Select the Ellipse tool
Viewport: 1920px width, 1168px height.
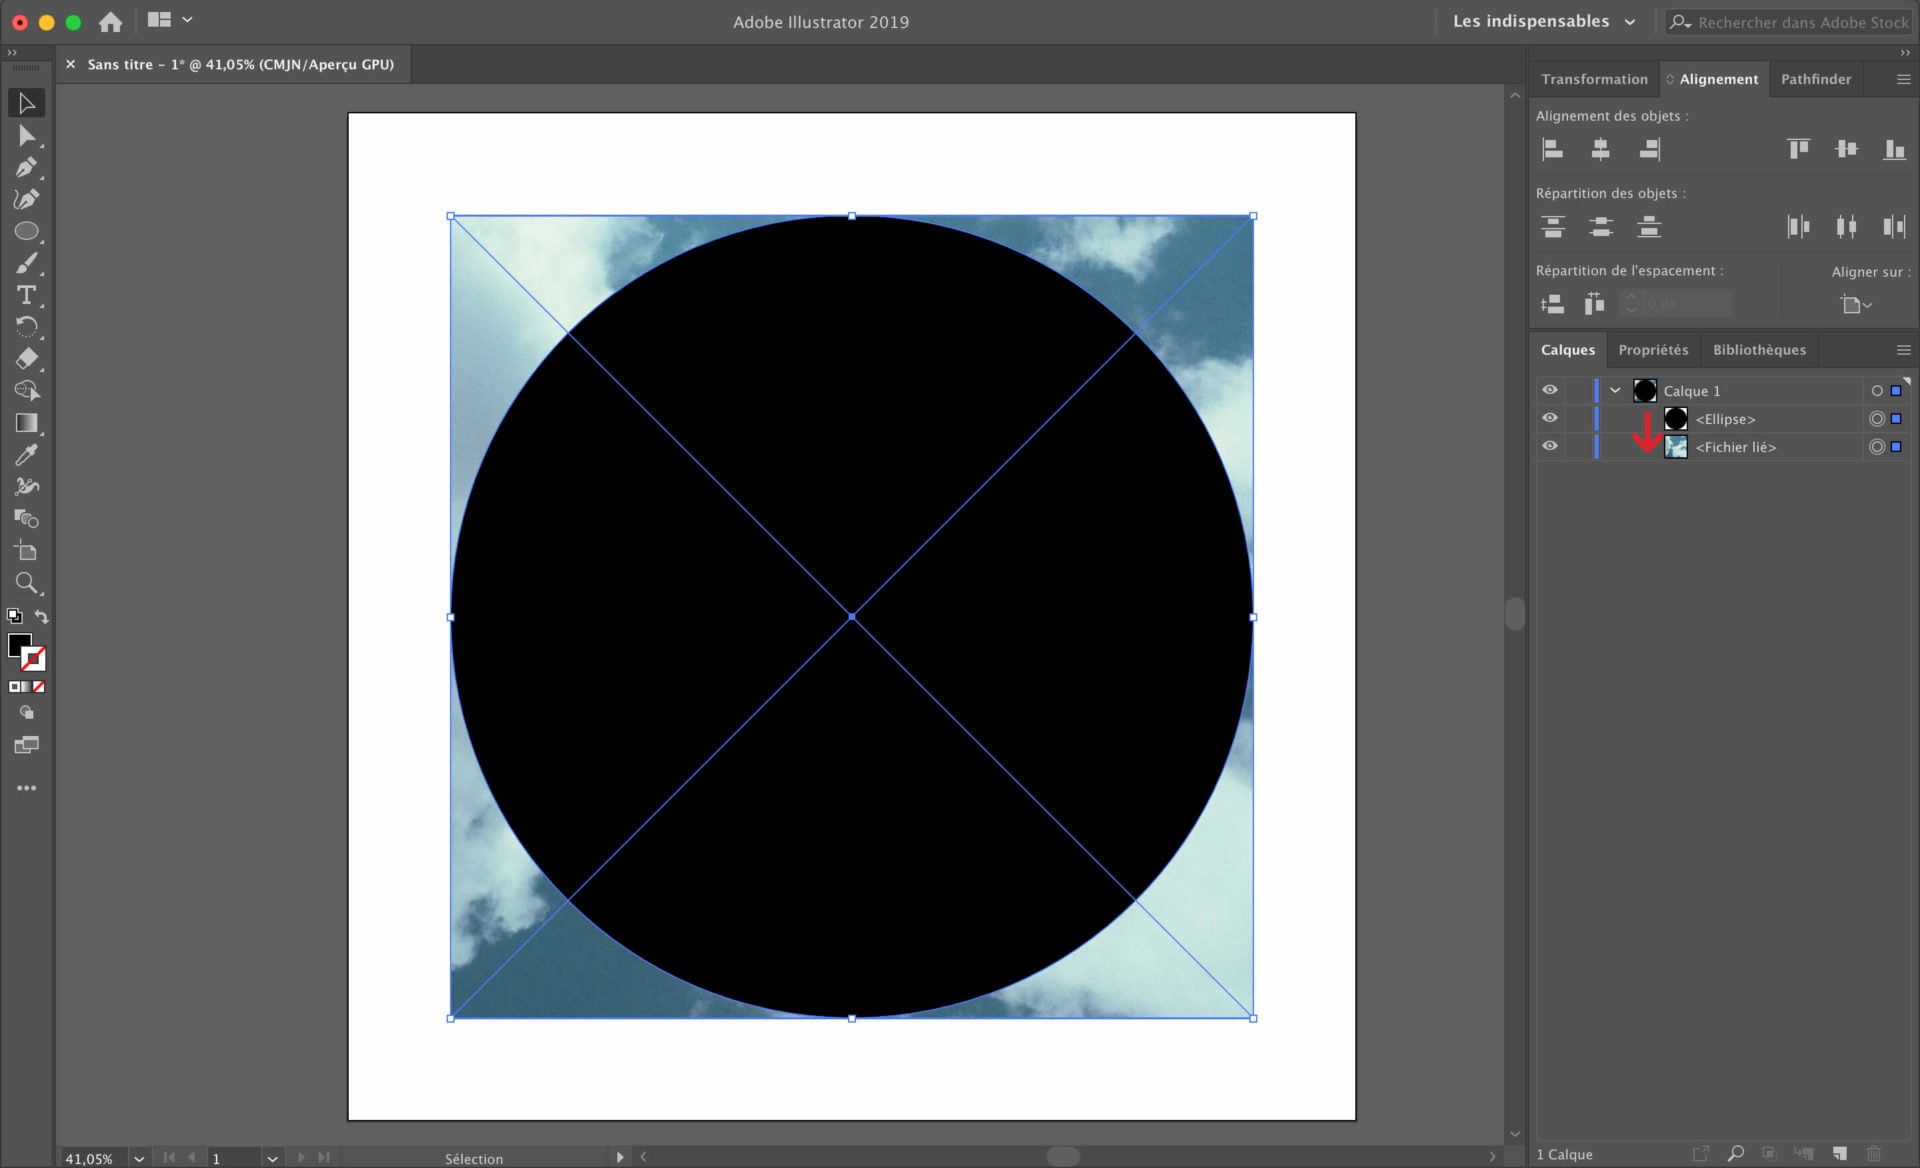[26, 231]
